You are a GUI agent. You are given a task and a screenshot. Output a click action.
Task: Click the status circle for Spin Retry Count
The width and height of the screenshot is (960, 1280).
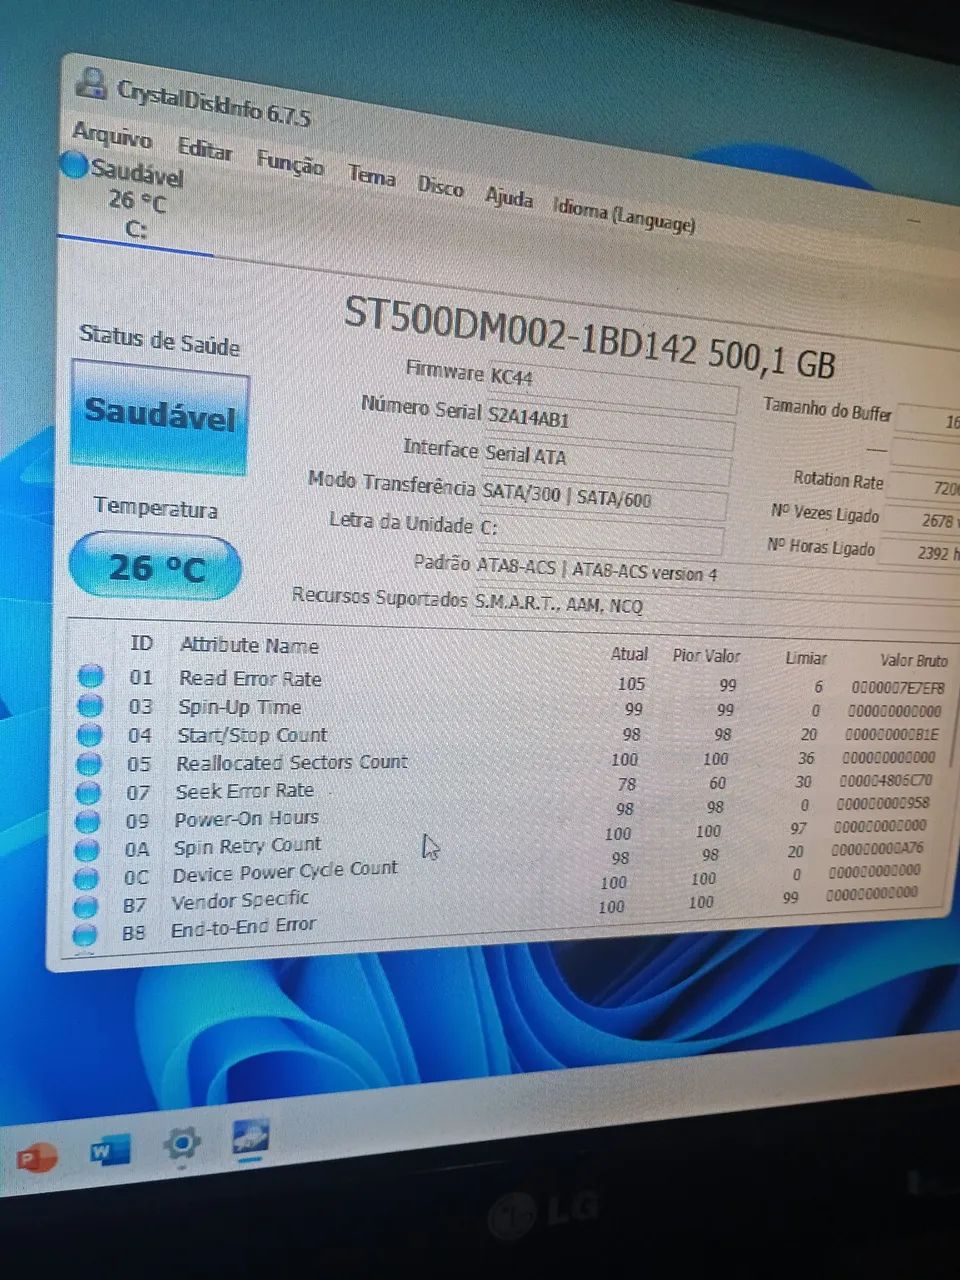87,850
